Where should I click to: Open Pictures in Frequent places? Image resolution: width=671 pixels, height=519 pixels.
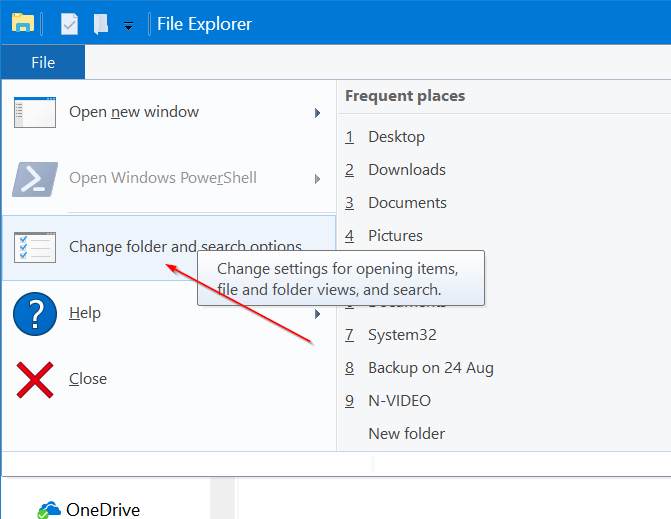point(395,236)
